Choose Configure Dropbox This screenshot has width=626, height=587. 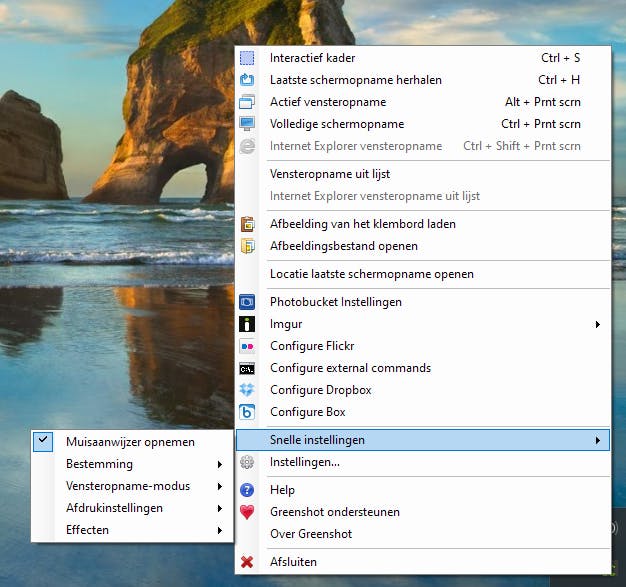click(423, 390)
